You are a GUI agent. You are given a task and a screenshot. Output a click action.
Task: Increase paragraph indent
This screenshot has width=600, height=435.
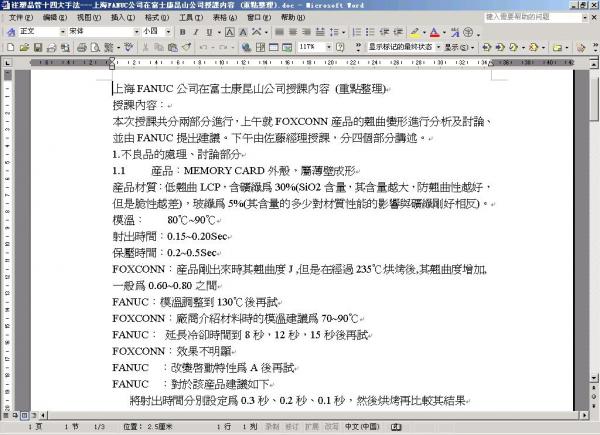[398, 32]
